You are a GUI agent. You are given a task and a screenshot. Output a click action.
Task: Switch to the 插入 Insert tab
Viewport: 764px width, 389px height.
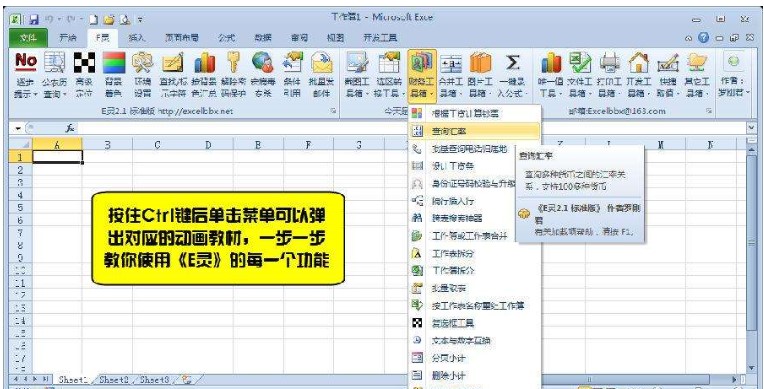point(137,38)
